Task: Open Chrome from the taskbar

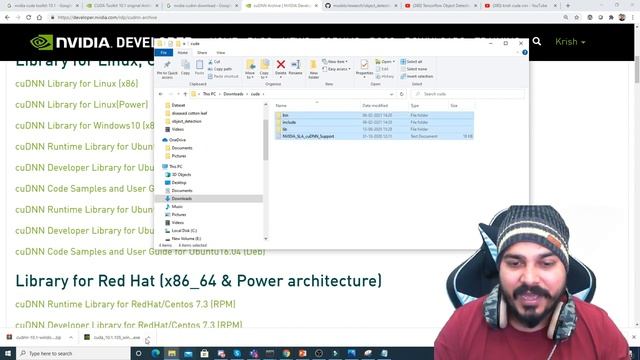Action: point(286,353)
